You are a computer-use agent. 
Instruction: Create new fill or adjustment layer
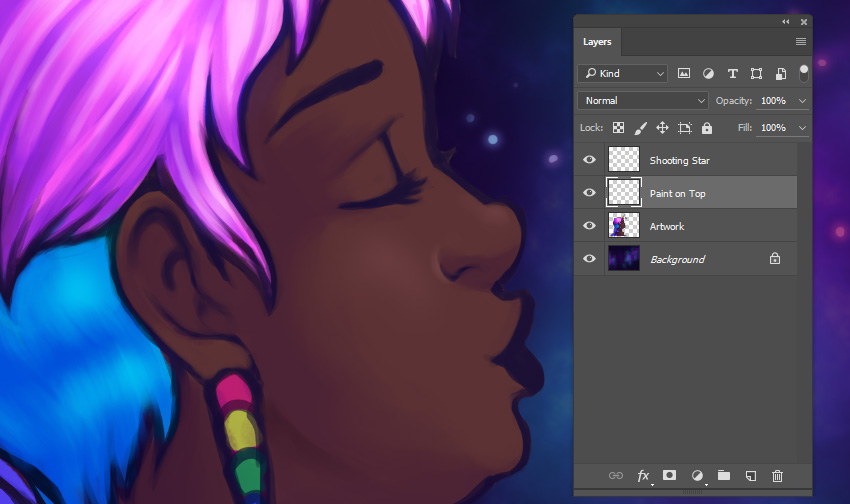(x=697, y=476)
